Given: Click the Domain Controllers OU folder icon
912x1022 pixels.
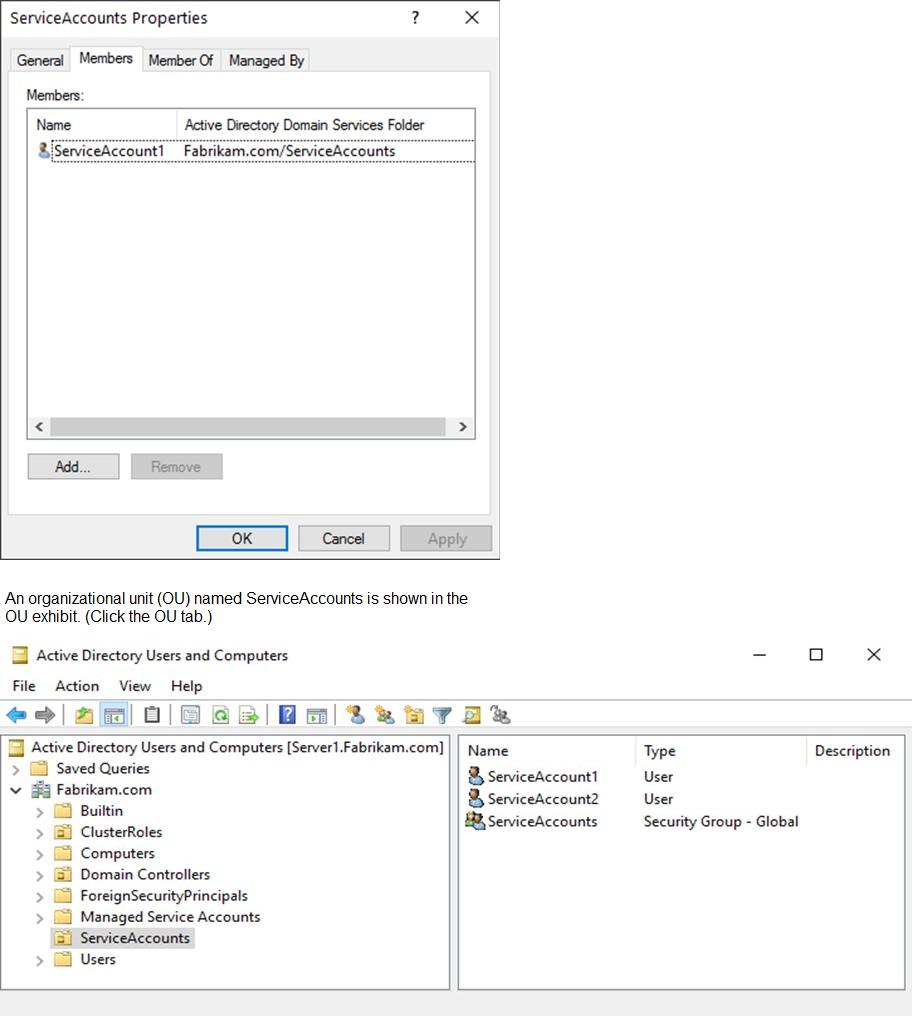Looking at the screenshot, I should [63, 875].
